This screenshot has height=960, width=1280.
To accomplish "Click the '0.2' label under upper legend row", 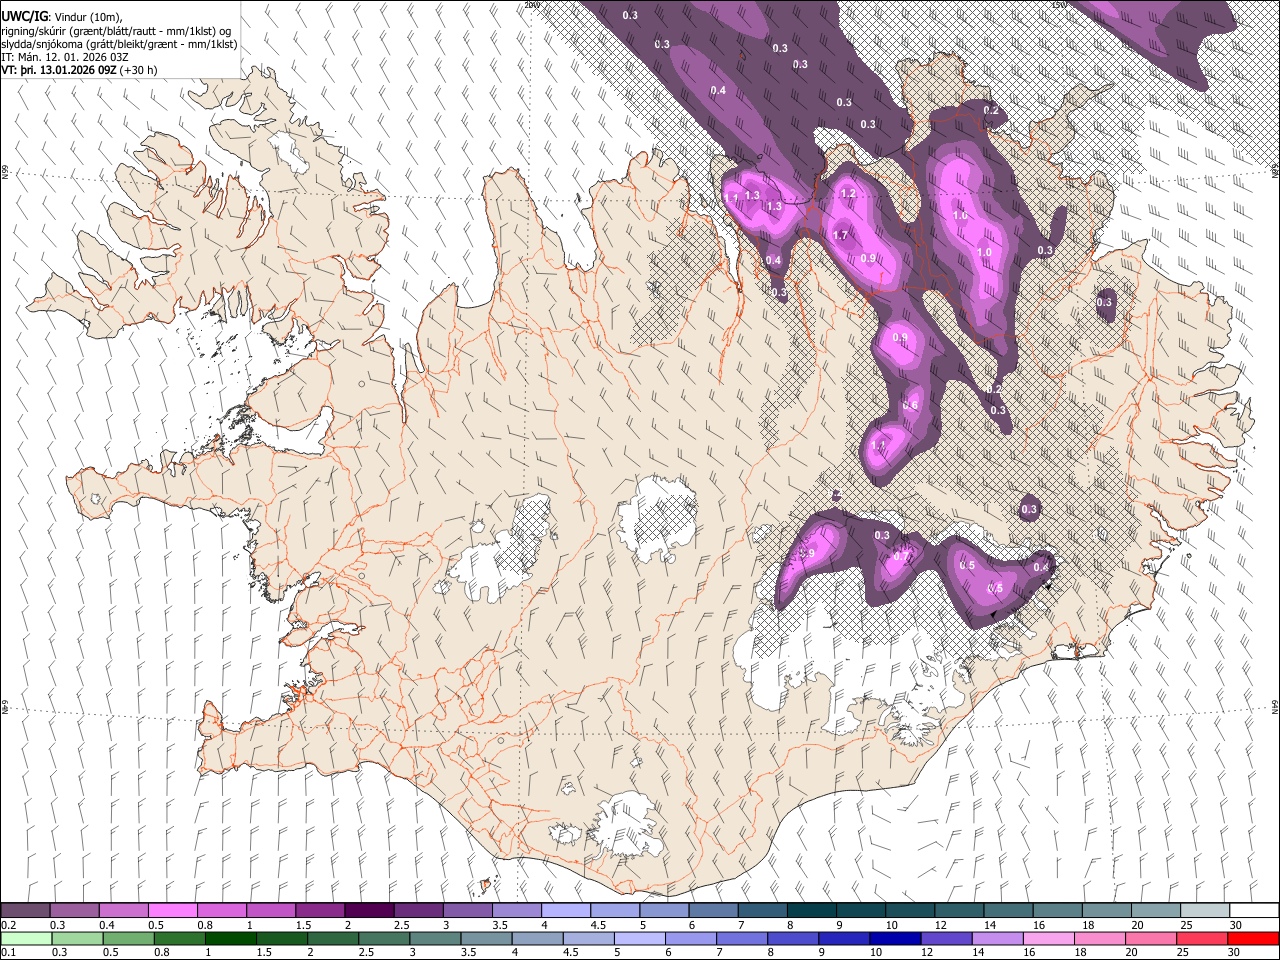I will coord(8,925).
